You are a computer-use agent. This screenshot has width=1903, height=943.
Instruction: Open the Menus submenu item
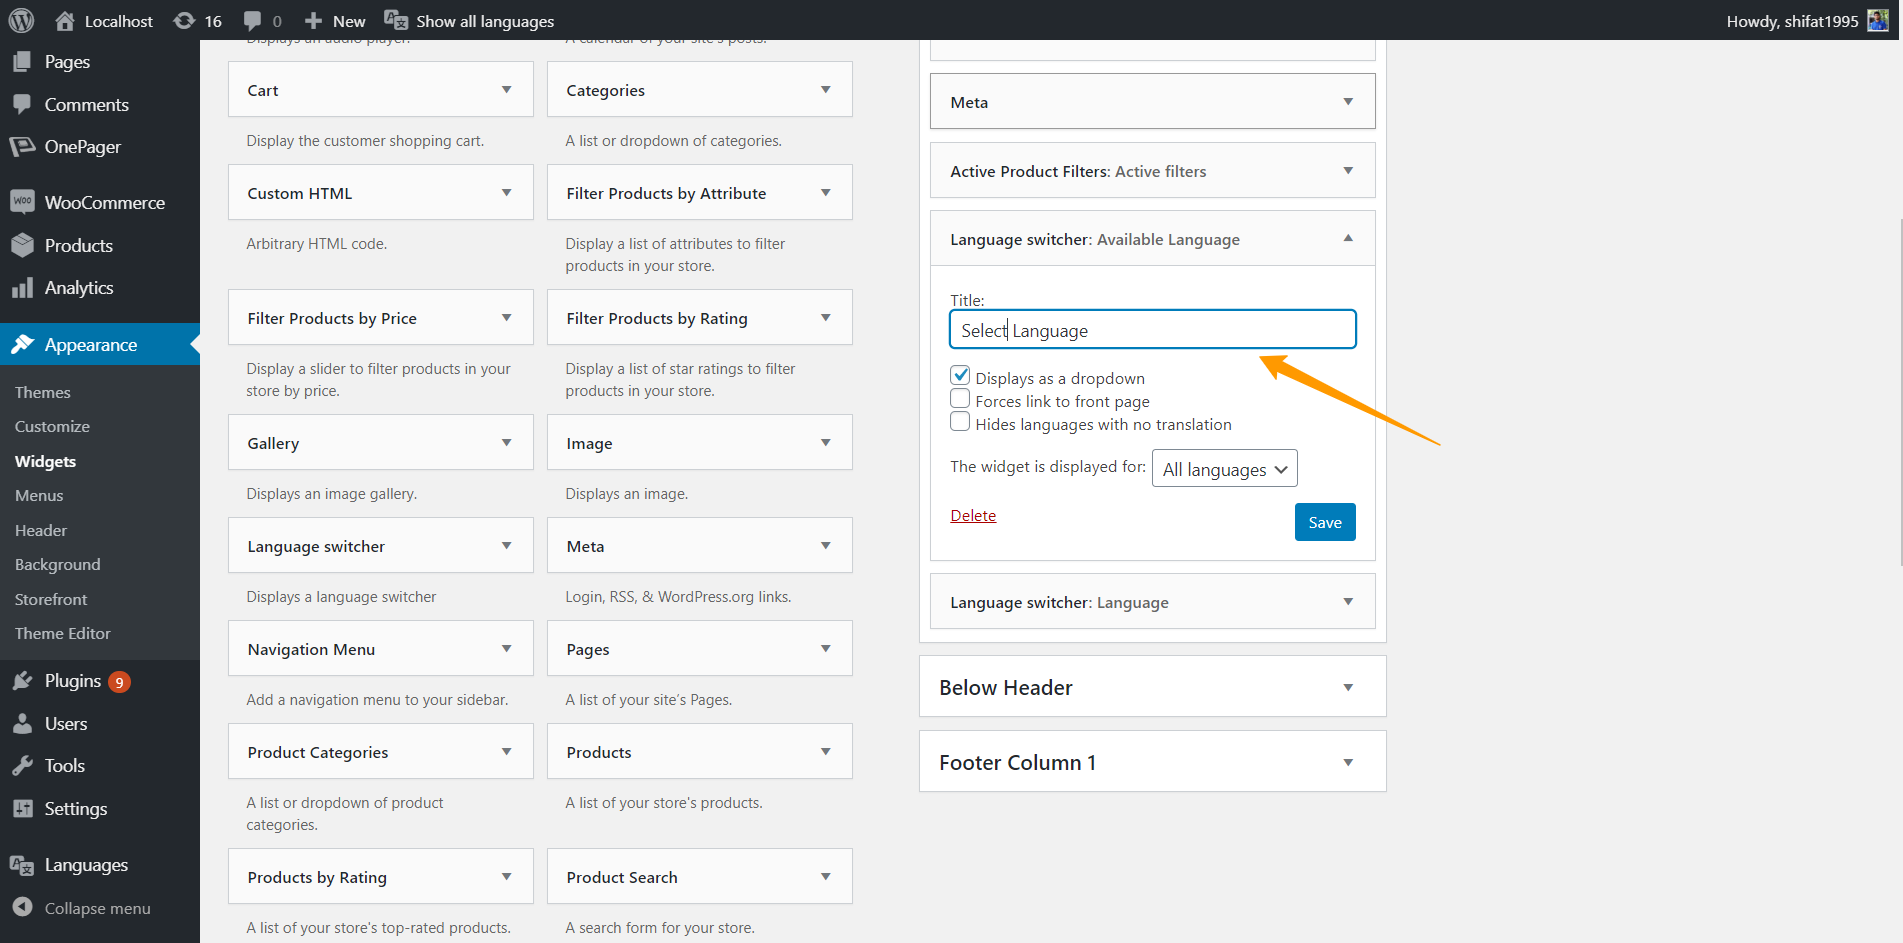point(39,495)
